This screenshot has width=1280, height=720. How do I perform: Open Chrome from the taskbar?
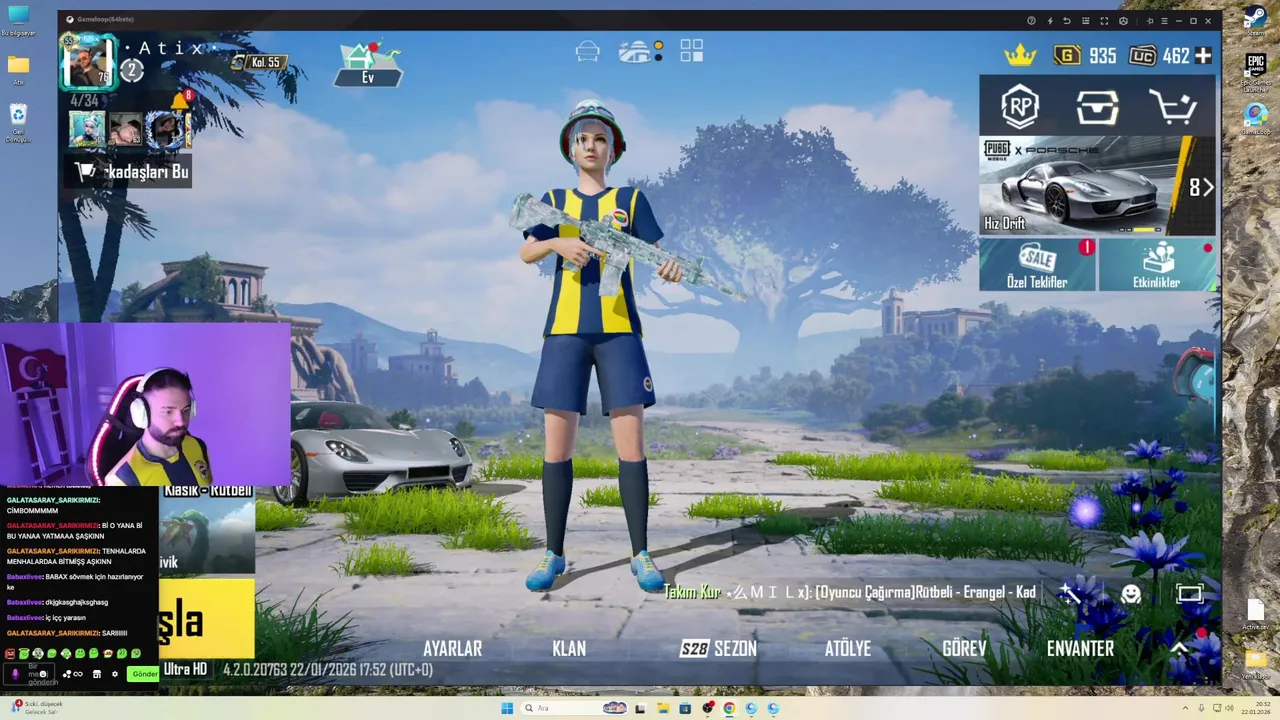pyautogui.click(x=729, y=708)
